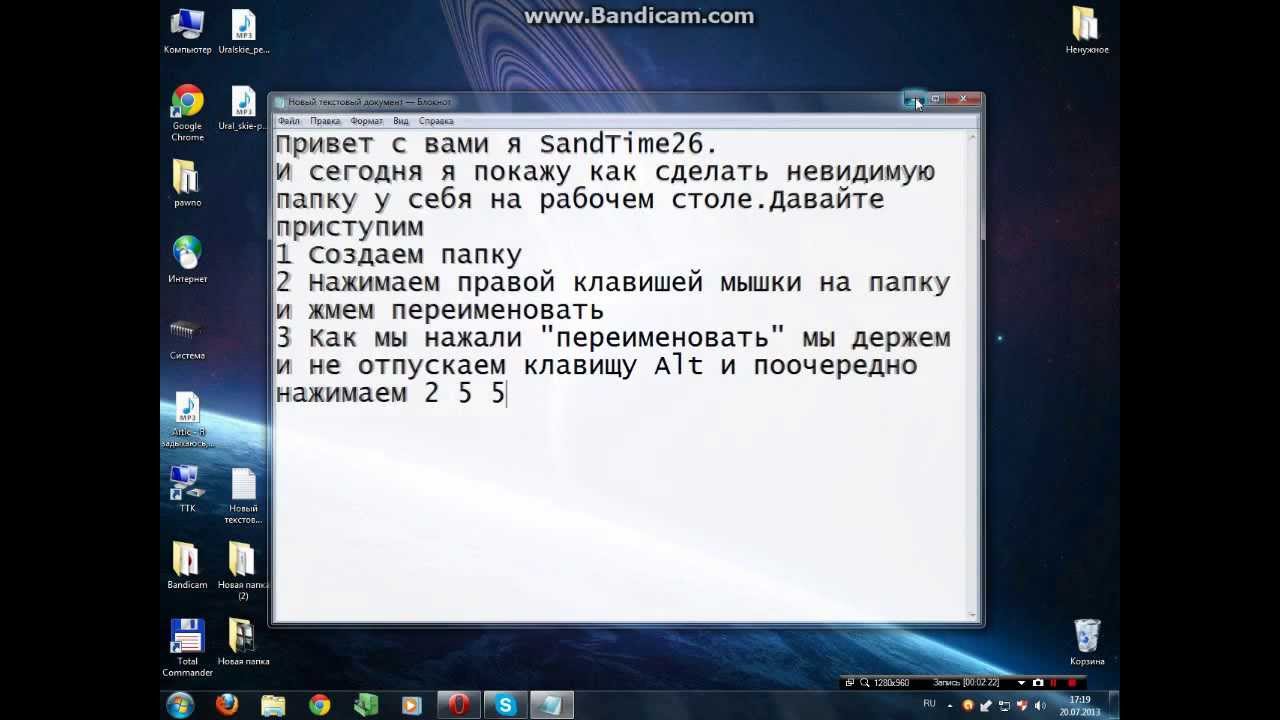Stop the Bandicam recording
The height and width of the screenshot is (720, 1280).
click(1072, 683)
